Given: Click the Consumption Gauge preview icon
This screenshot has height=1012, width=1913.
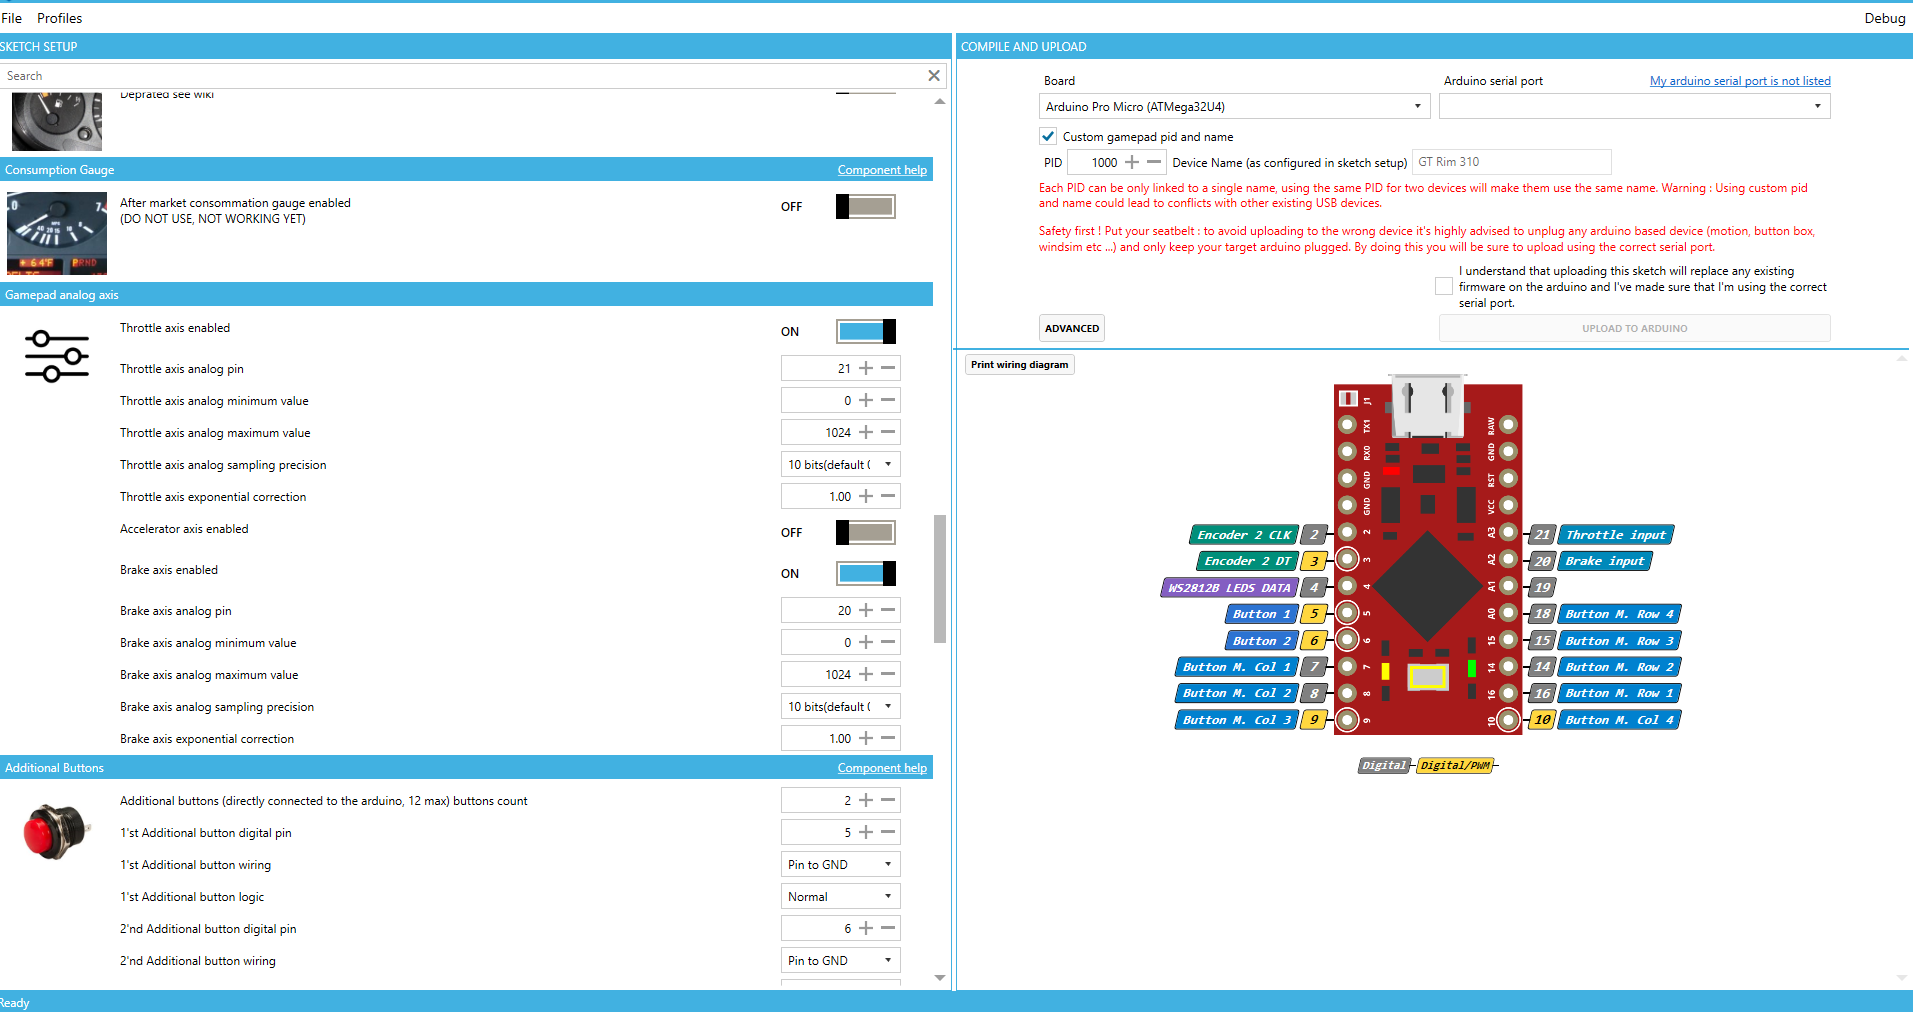Looking at the screenshot, I should pos(56,233).
